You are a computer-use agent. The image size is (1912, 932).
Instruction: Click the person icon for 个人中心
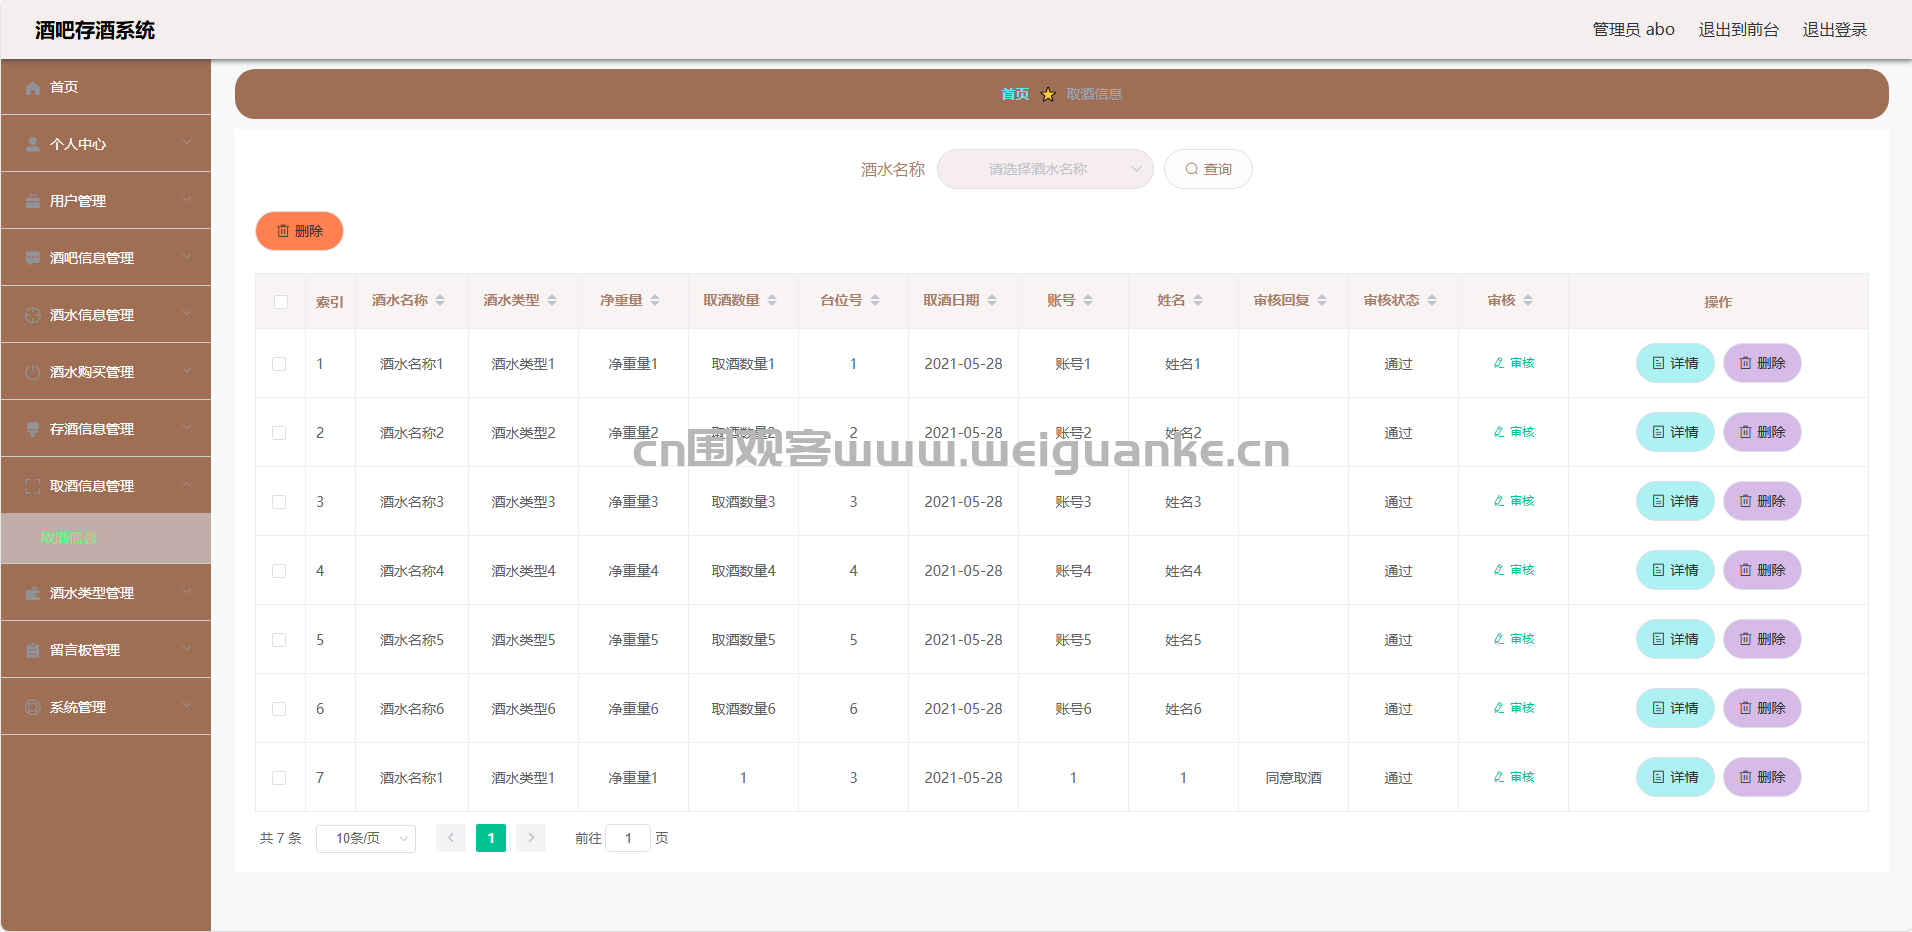(x=33, y=145)
